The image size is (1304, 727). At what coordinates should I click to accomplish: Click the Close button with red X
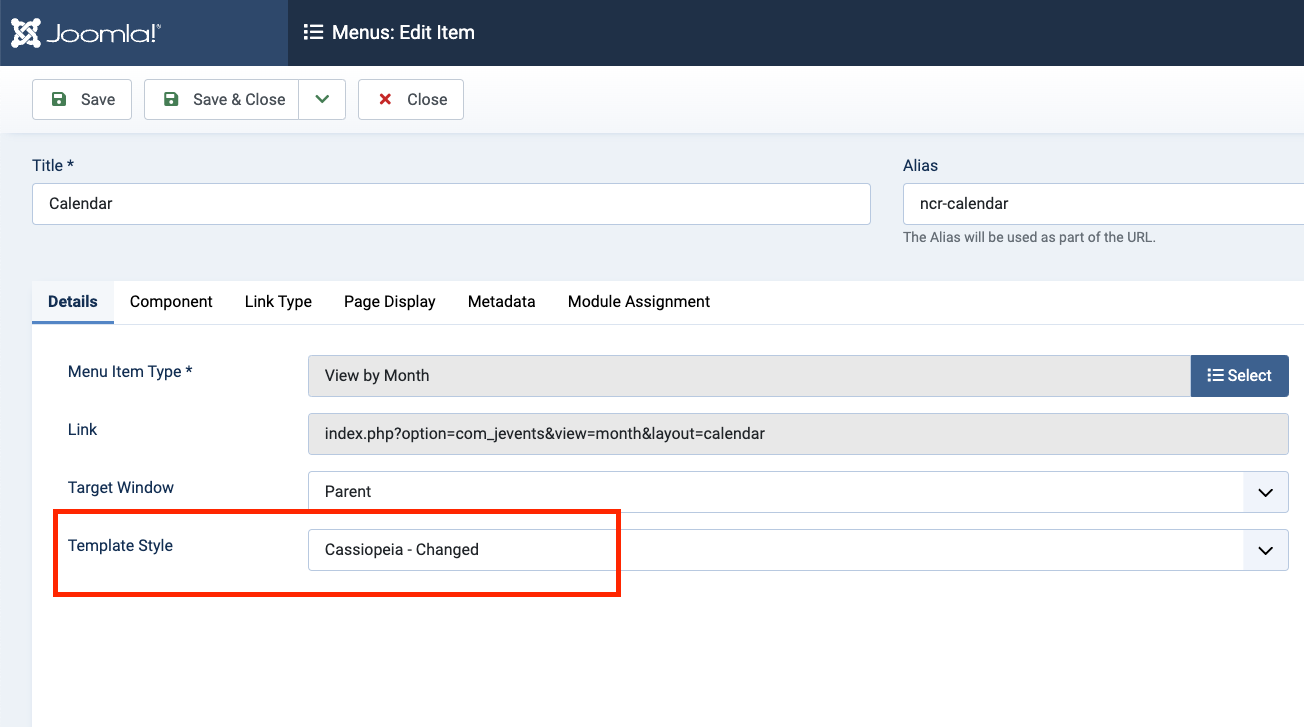tap(411, 99)
